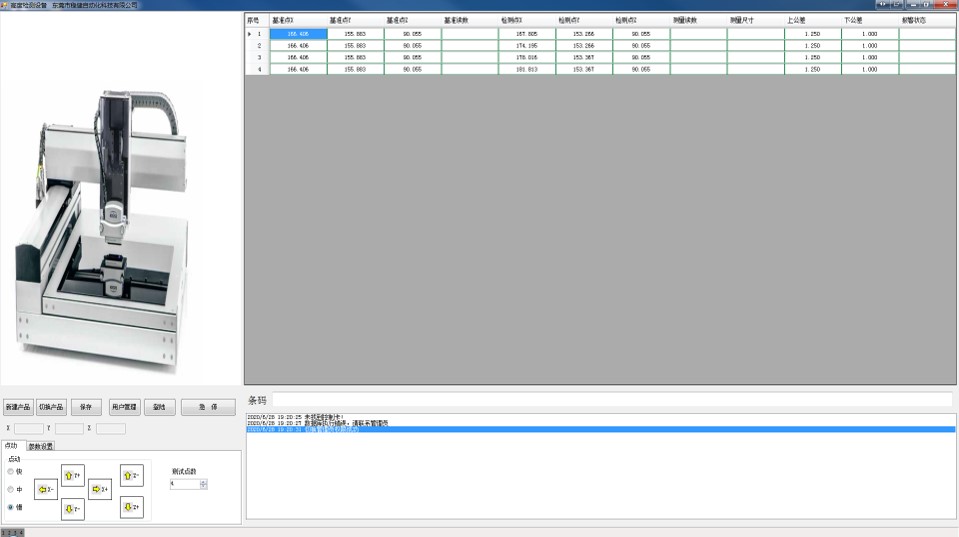Click the 条码 barcode input field
The width and height of the screenshot is (959, 537).
tap(612, 400)
